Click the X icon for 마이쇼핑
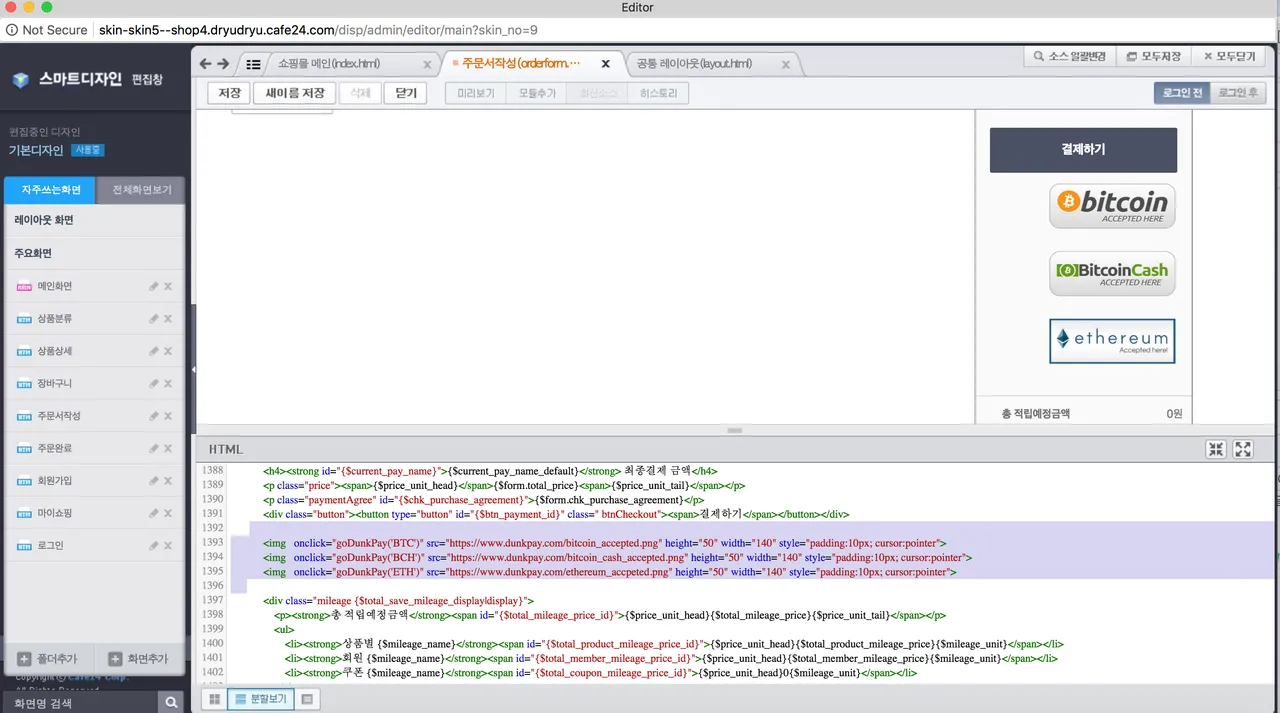Image resolution: width=1280 pixels, height=713 pixels. point(168,513)
